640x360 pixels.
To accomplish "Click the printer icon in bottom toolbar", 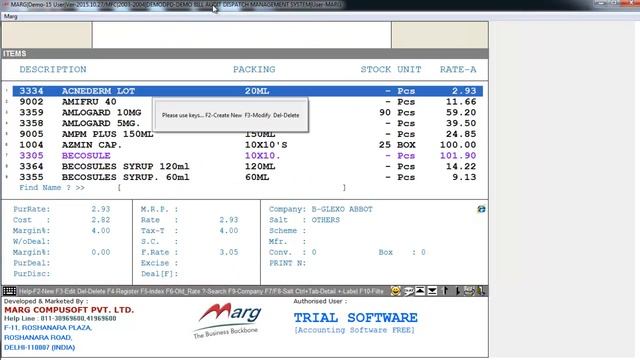I will click(469, 291).
